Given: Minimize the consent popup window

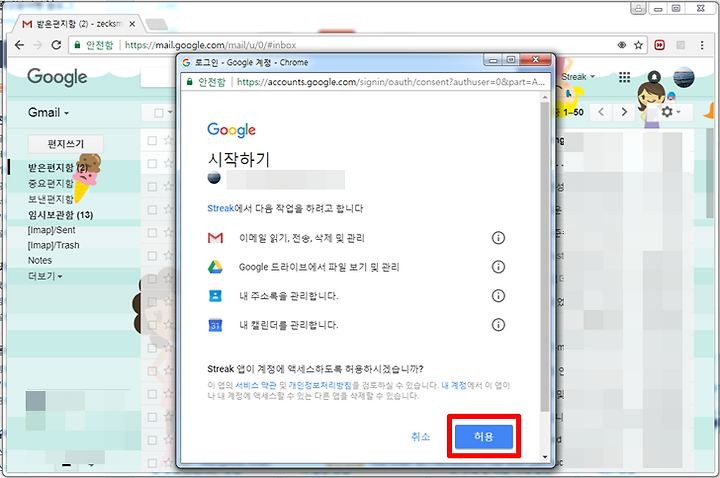Looking at the screenshot, I should 493,60.
